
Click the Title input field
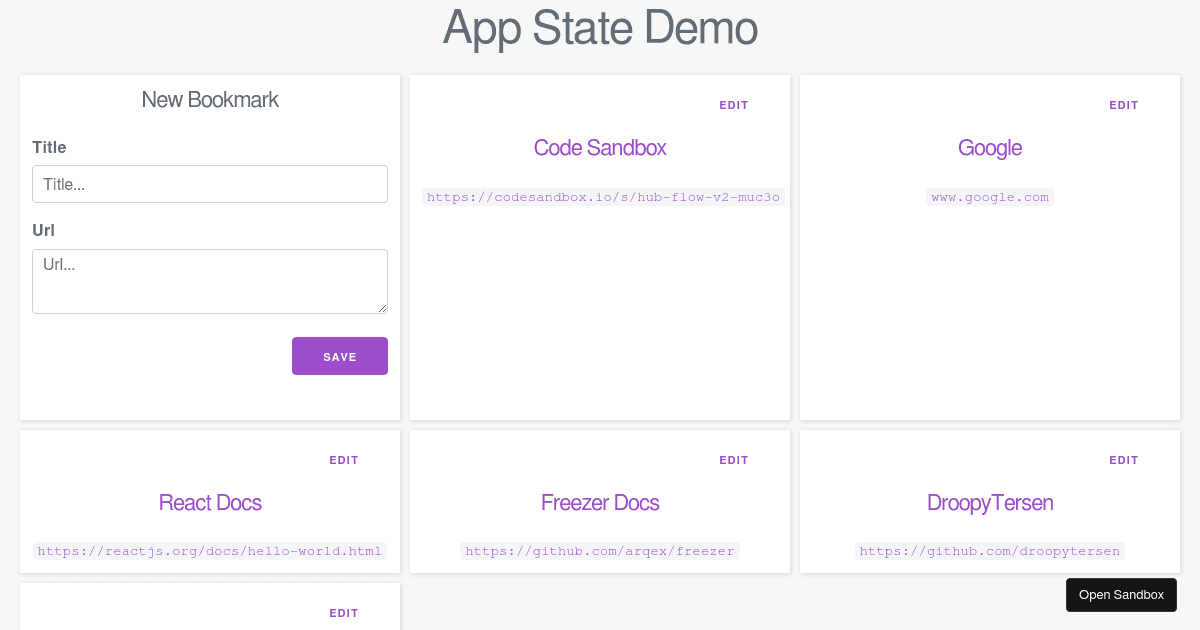point(210,184)
